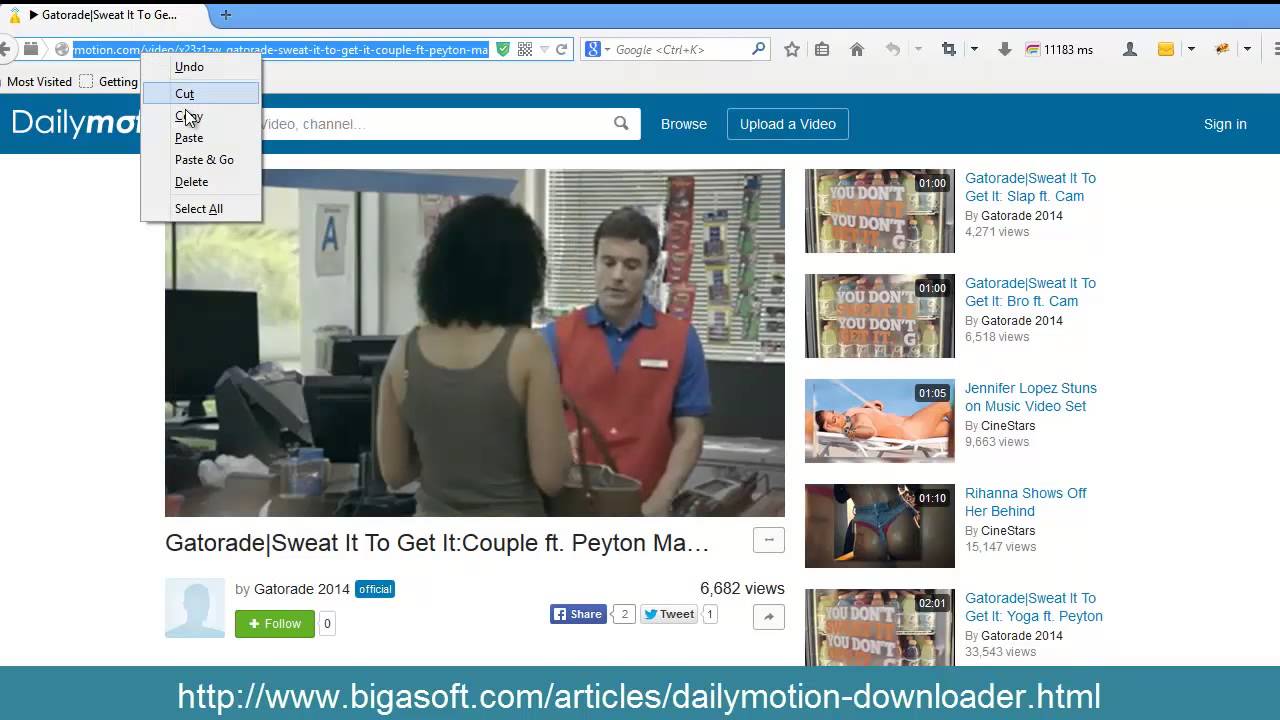Viewport: 1280px width, 720px height.
Task: Open the Gatorade Bro ft. Cam title link
Action: pyautogui.click(x=1030, y=292)
